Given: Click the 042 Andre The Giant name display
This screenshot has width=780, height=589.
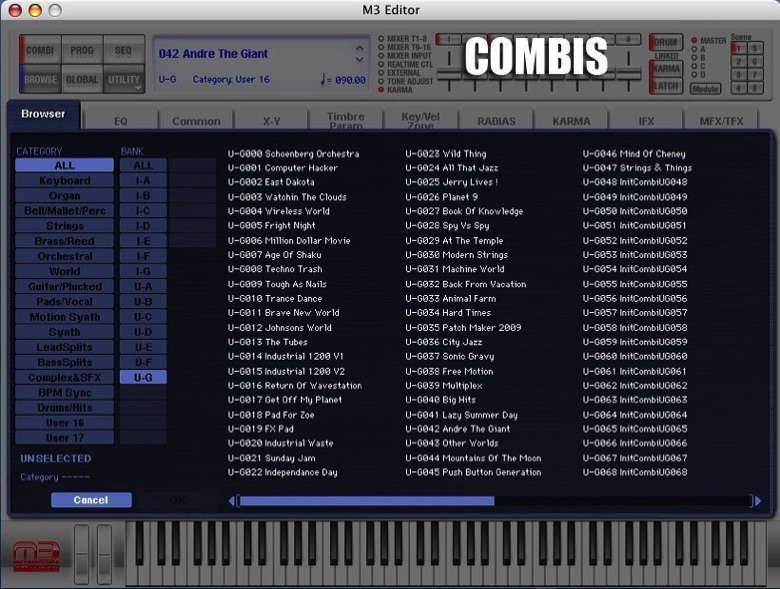Looking at the screenshot, I should click(x=213, y=54).
